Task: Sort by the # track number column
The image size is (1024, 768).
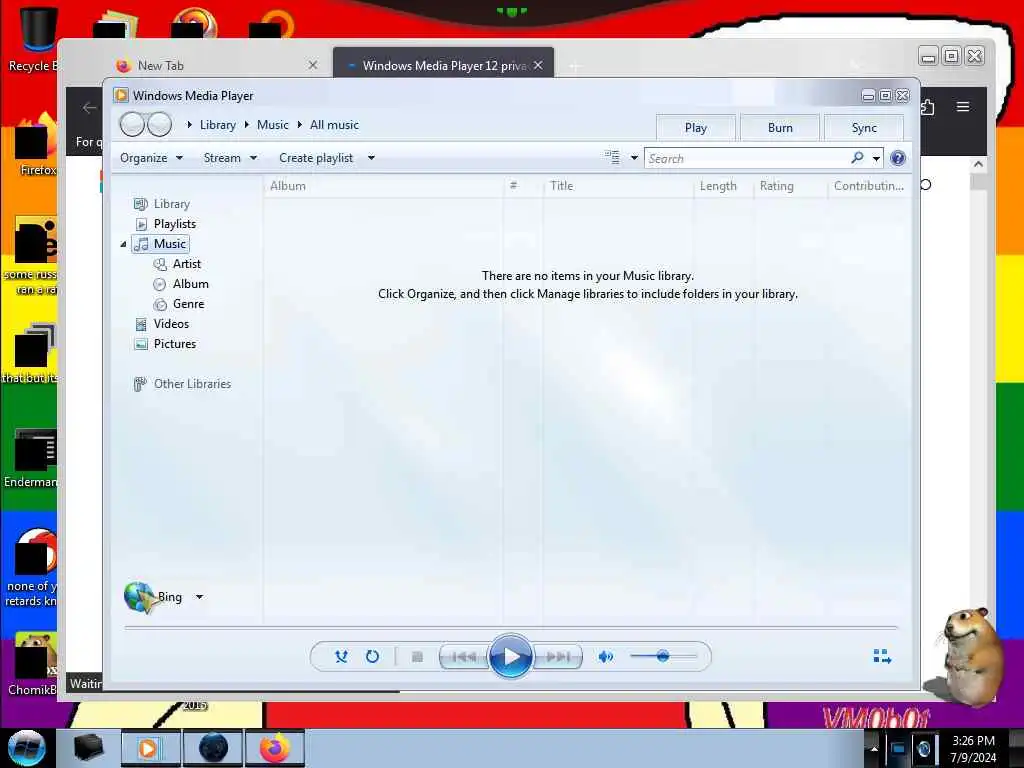Action: 522,186
